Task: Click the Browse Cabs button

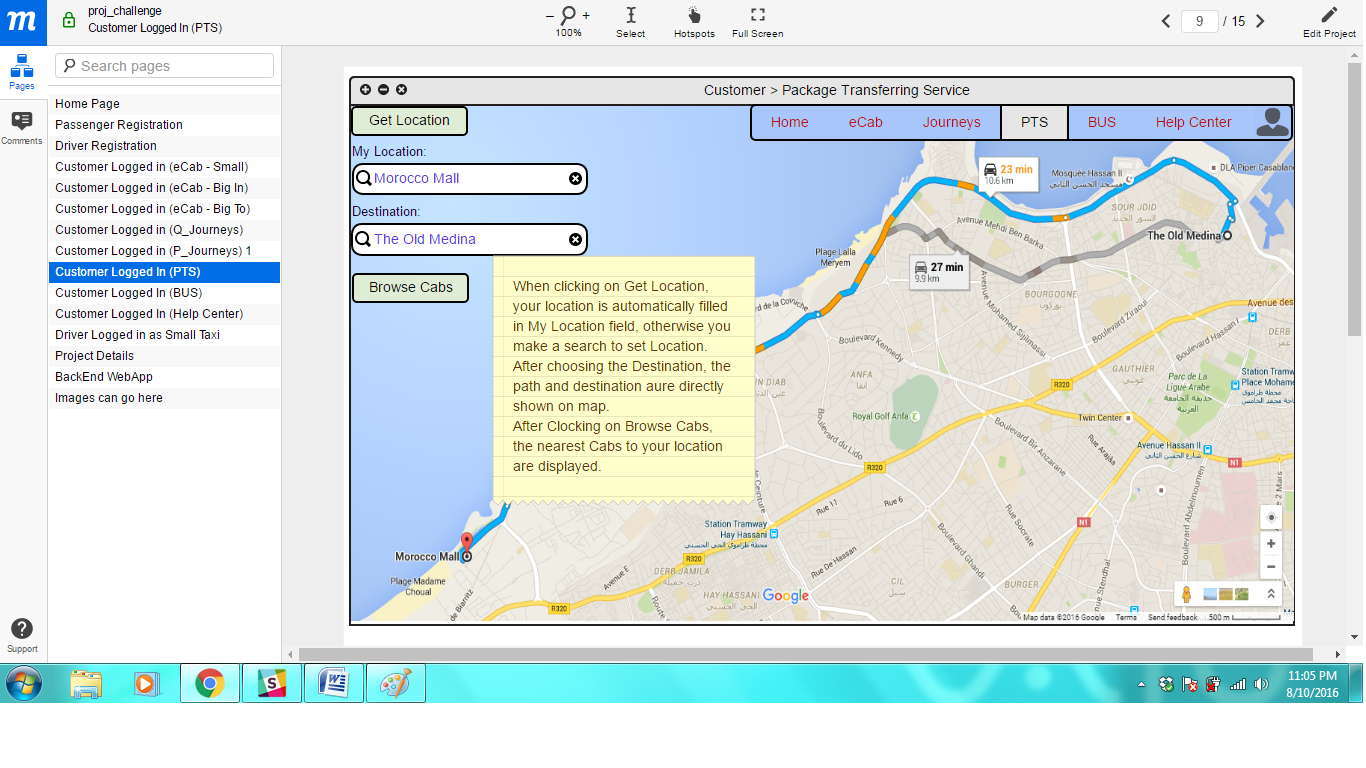Action: (x=410, y=288)
